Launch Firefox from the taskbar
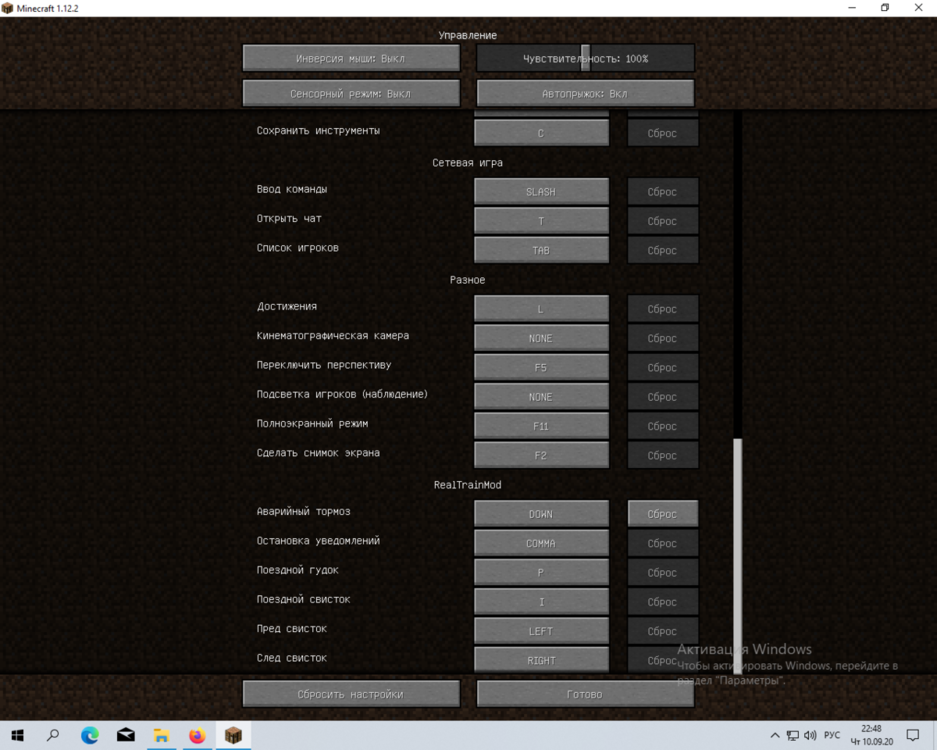This screenshot has width=937, height=750. pos(197,735)
